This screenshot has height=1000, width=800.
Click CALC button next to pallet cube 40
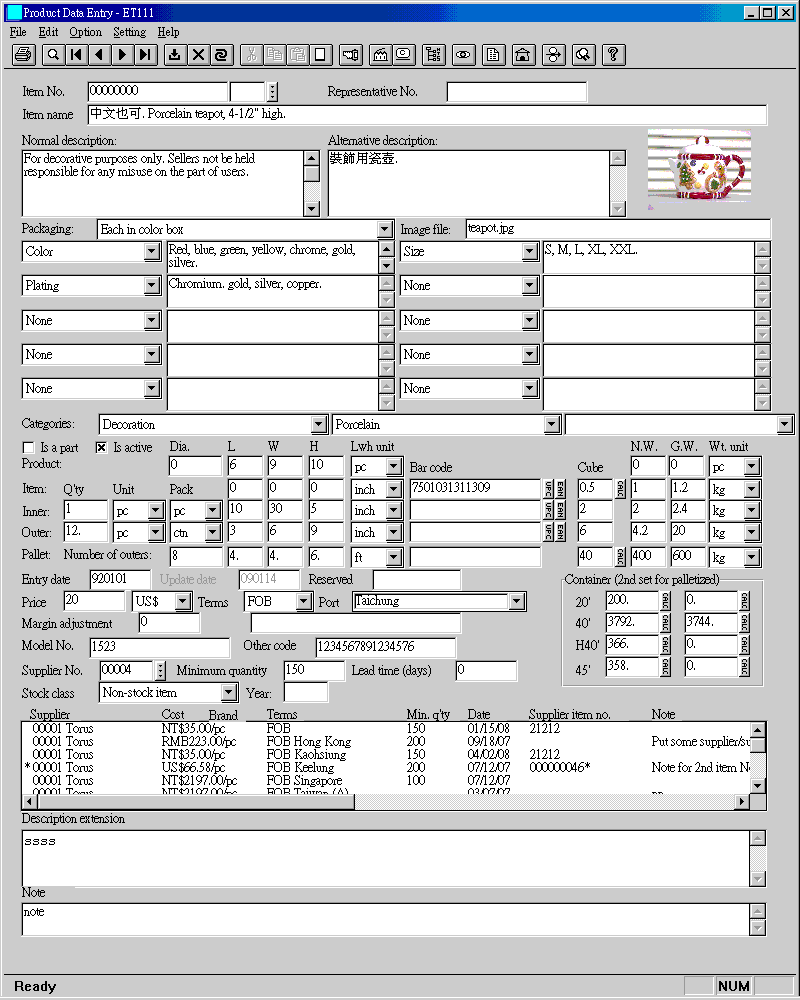(x=620, y=557)
